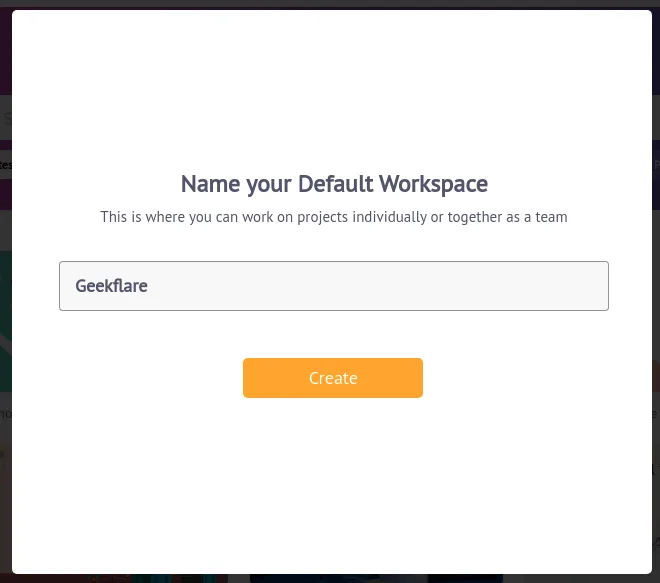Click 'projects individually' in the subtitle
660x583 pixels.
pos(362,217)
